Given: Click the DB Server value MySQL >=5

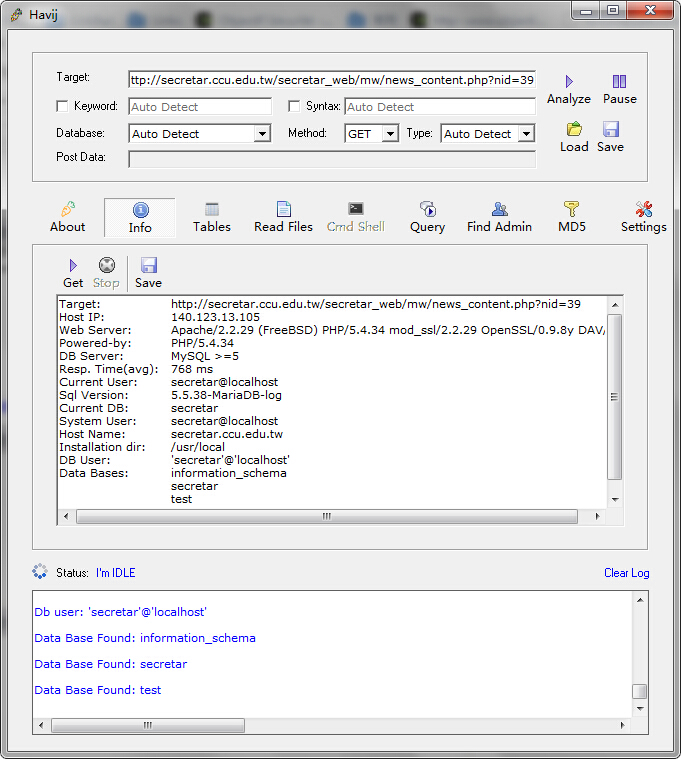Looking at the screenshot, I should point(205,356).
